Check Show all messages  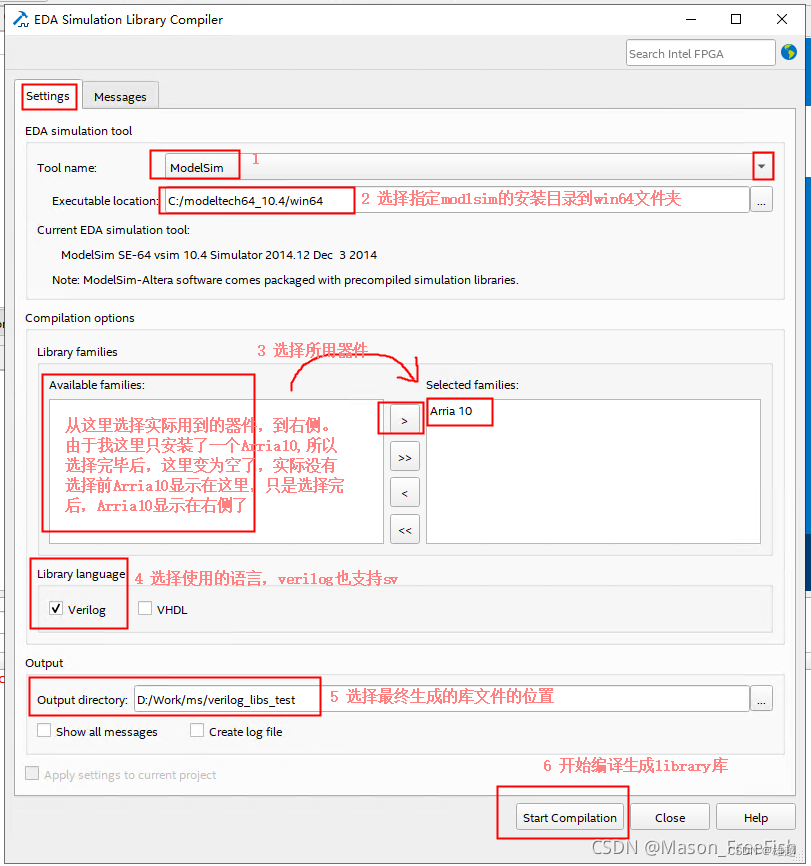click(x=44, y=730)
